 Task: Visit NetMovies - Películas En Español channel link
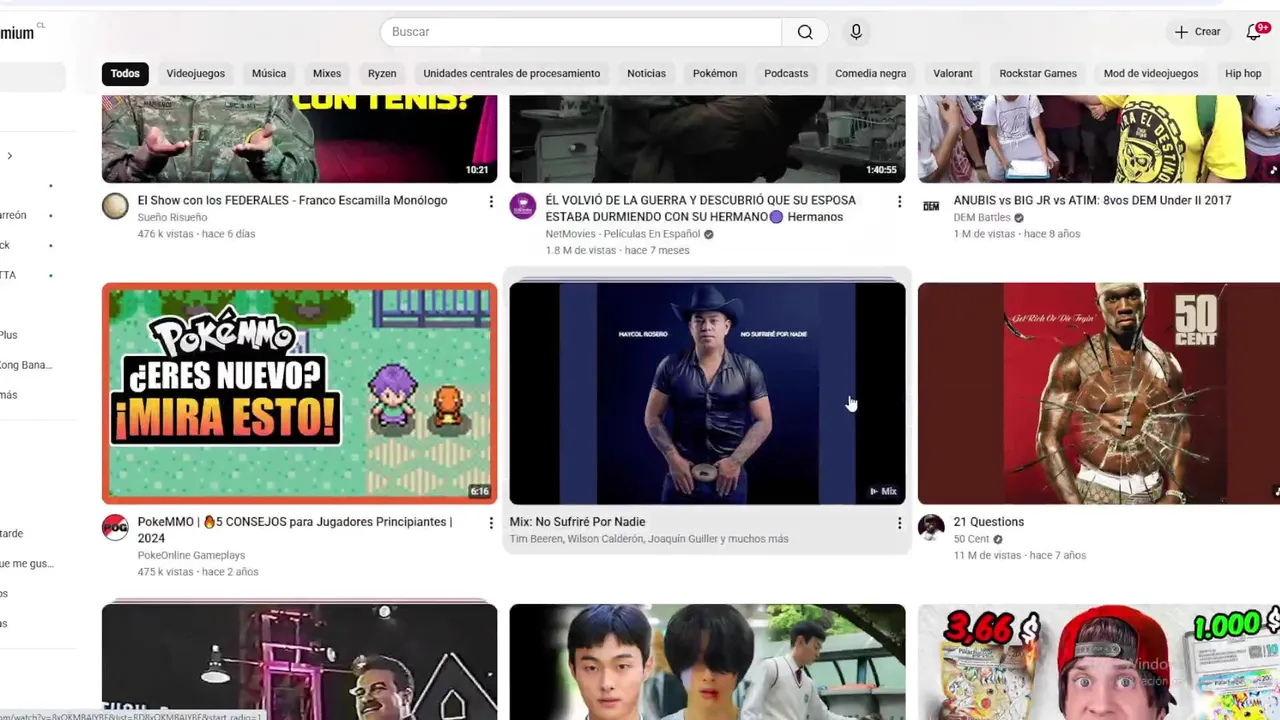pos(622,234)
